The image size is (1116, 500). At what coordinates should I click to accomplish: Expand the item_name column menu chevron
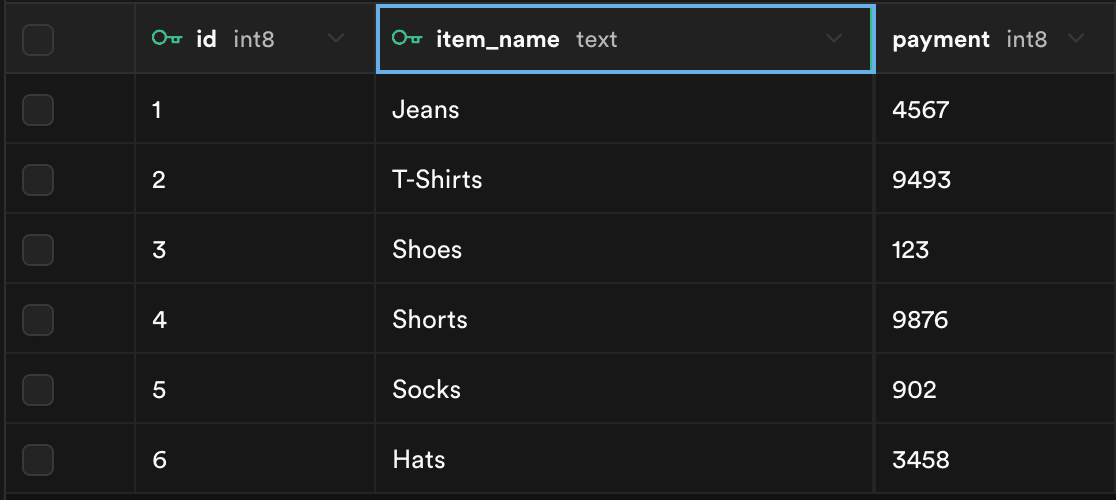(x=833, y=39)
